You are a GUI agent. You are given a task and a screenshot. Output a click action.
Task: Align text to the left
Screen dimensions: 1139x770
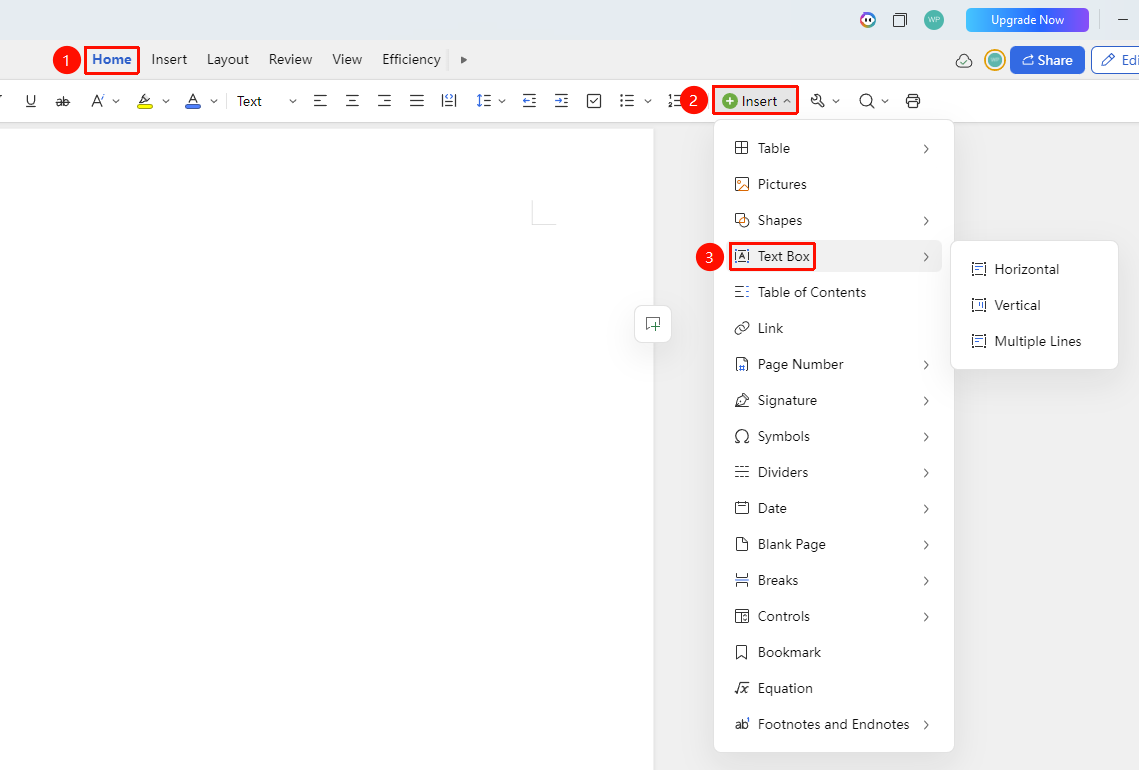pyautogui.click(x=320, y=101)
